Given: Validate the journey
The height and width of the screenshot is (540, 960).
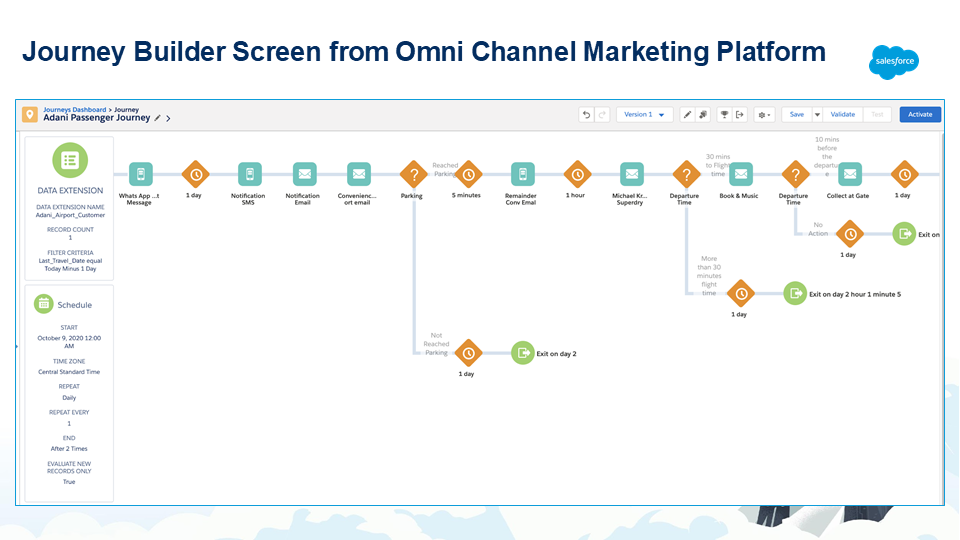Looking at the screenshot, I should pyautogui.click(x=842, y=114).
